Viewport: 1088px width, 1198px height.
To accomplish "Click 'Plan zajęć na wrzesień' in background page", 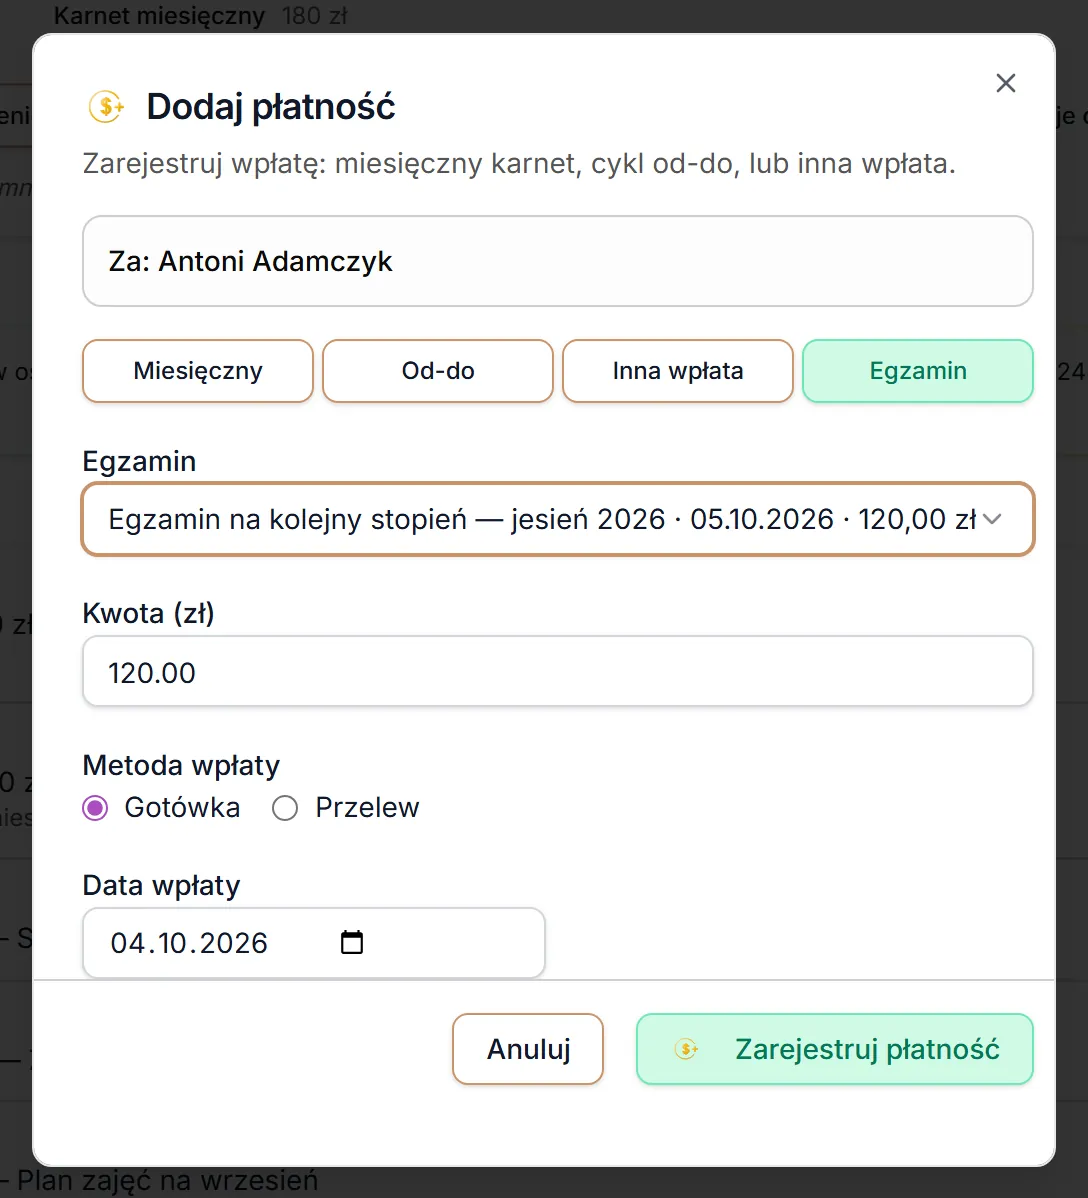I will [167, 1180].
